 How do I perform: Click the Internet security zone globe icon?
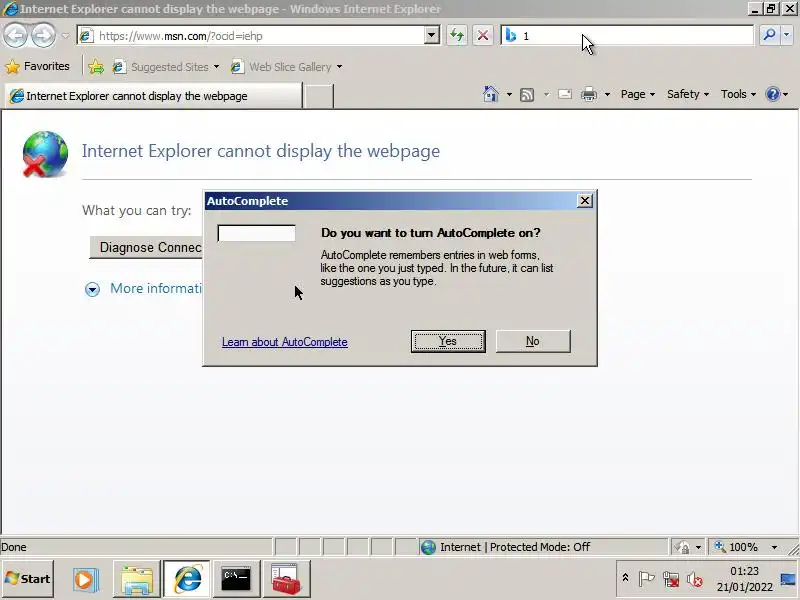pos(428,547)
